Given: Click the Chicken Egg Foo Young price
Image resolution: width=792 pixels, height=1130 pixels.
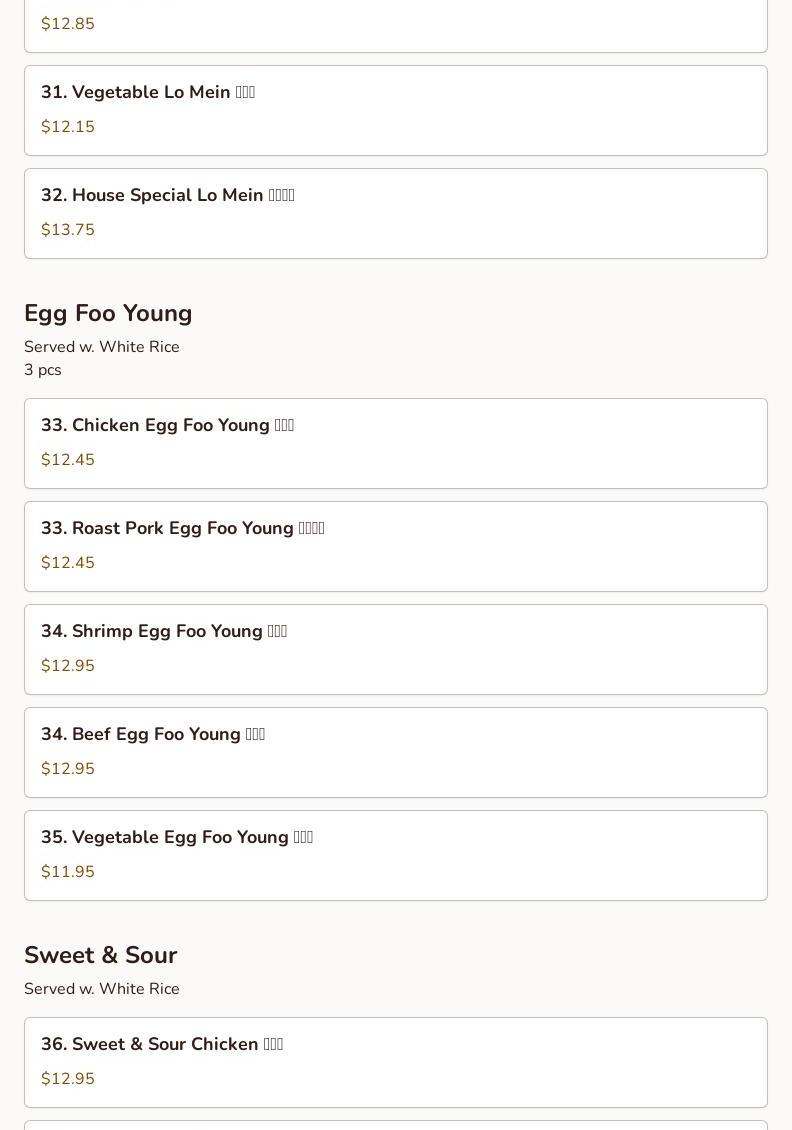Looking at the screenshot, I should [x=68, y=460].
